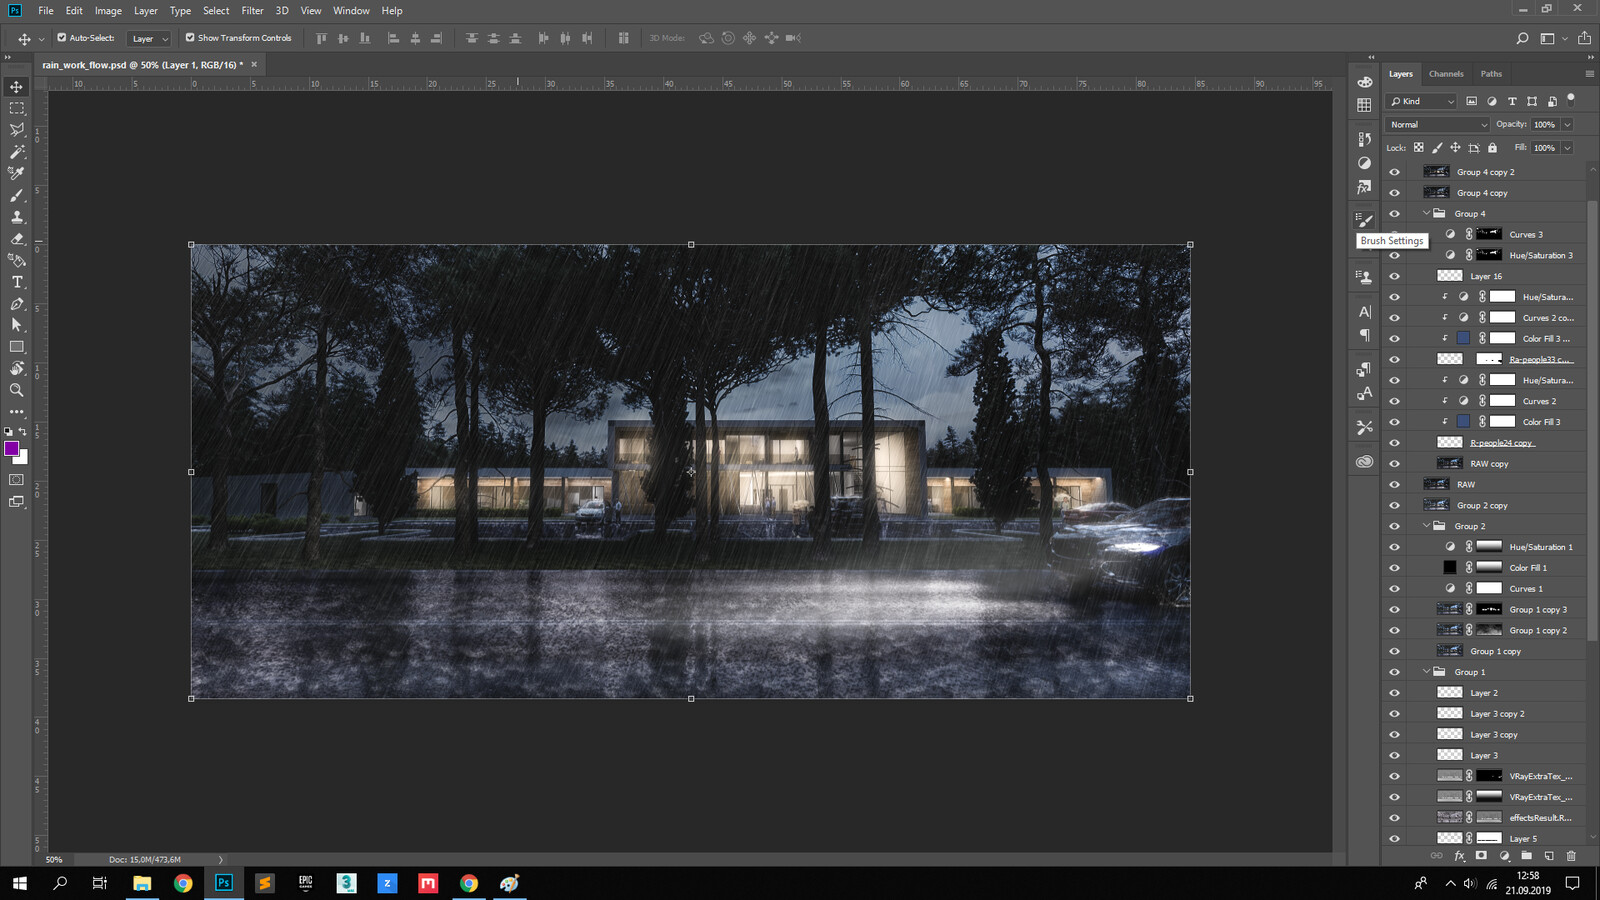Add a layer style with fx button

[x=1459, y=856]
